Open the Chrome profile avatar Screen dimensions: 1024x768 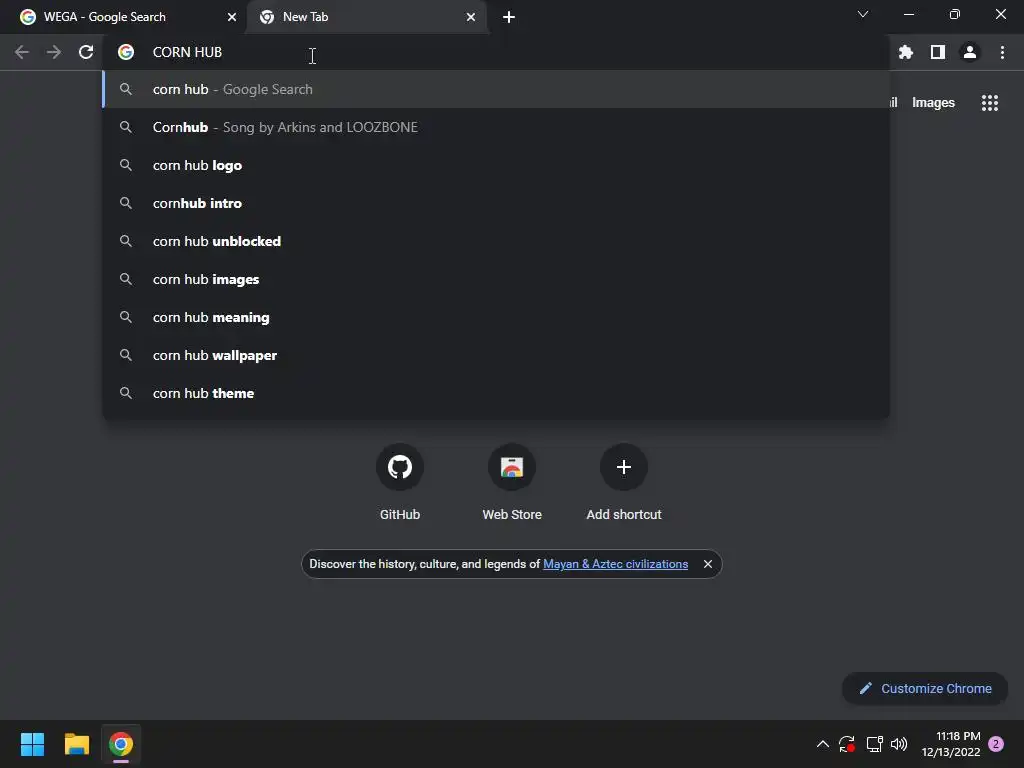coord(970,52)
